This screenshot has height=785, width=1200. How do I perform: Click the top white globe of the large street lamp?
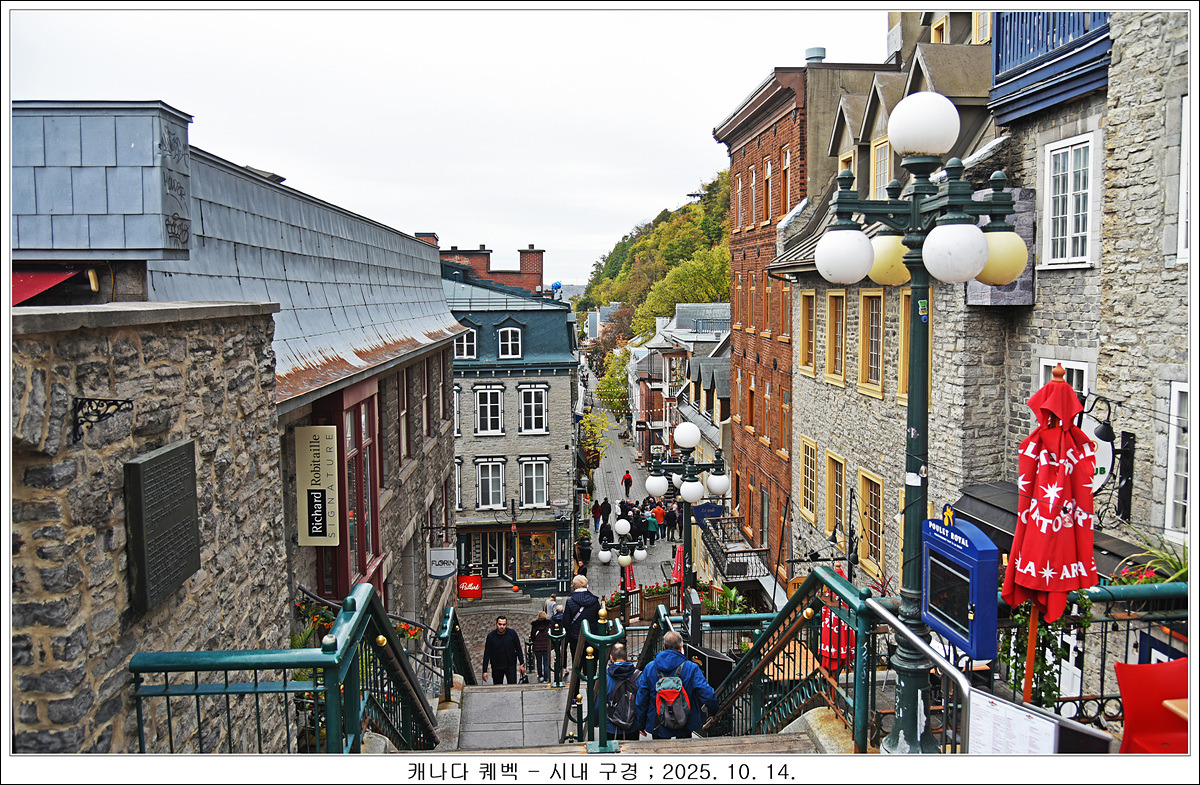[923, 124]
